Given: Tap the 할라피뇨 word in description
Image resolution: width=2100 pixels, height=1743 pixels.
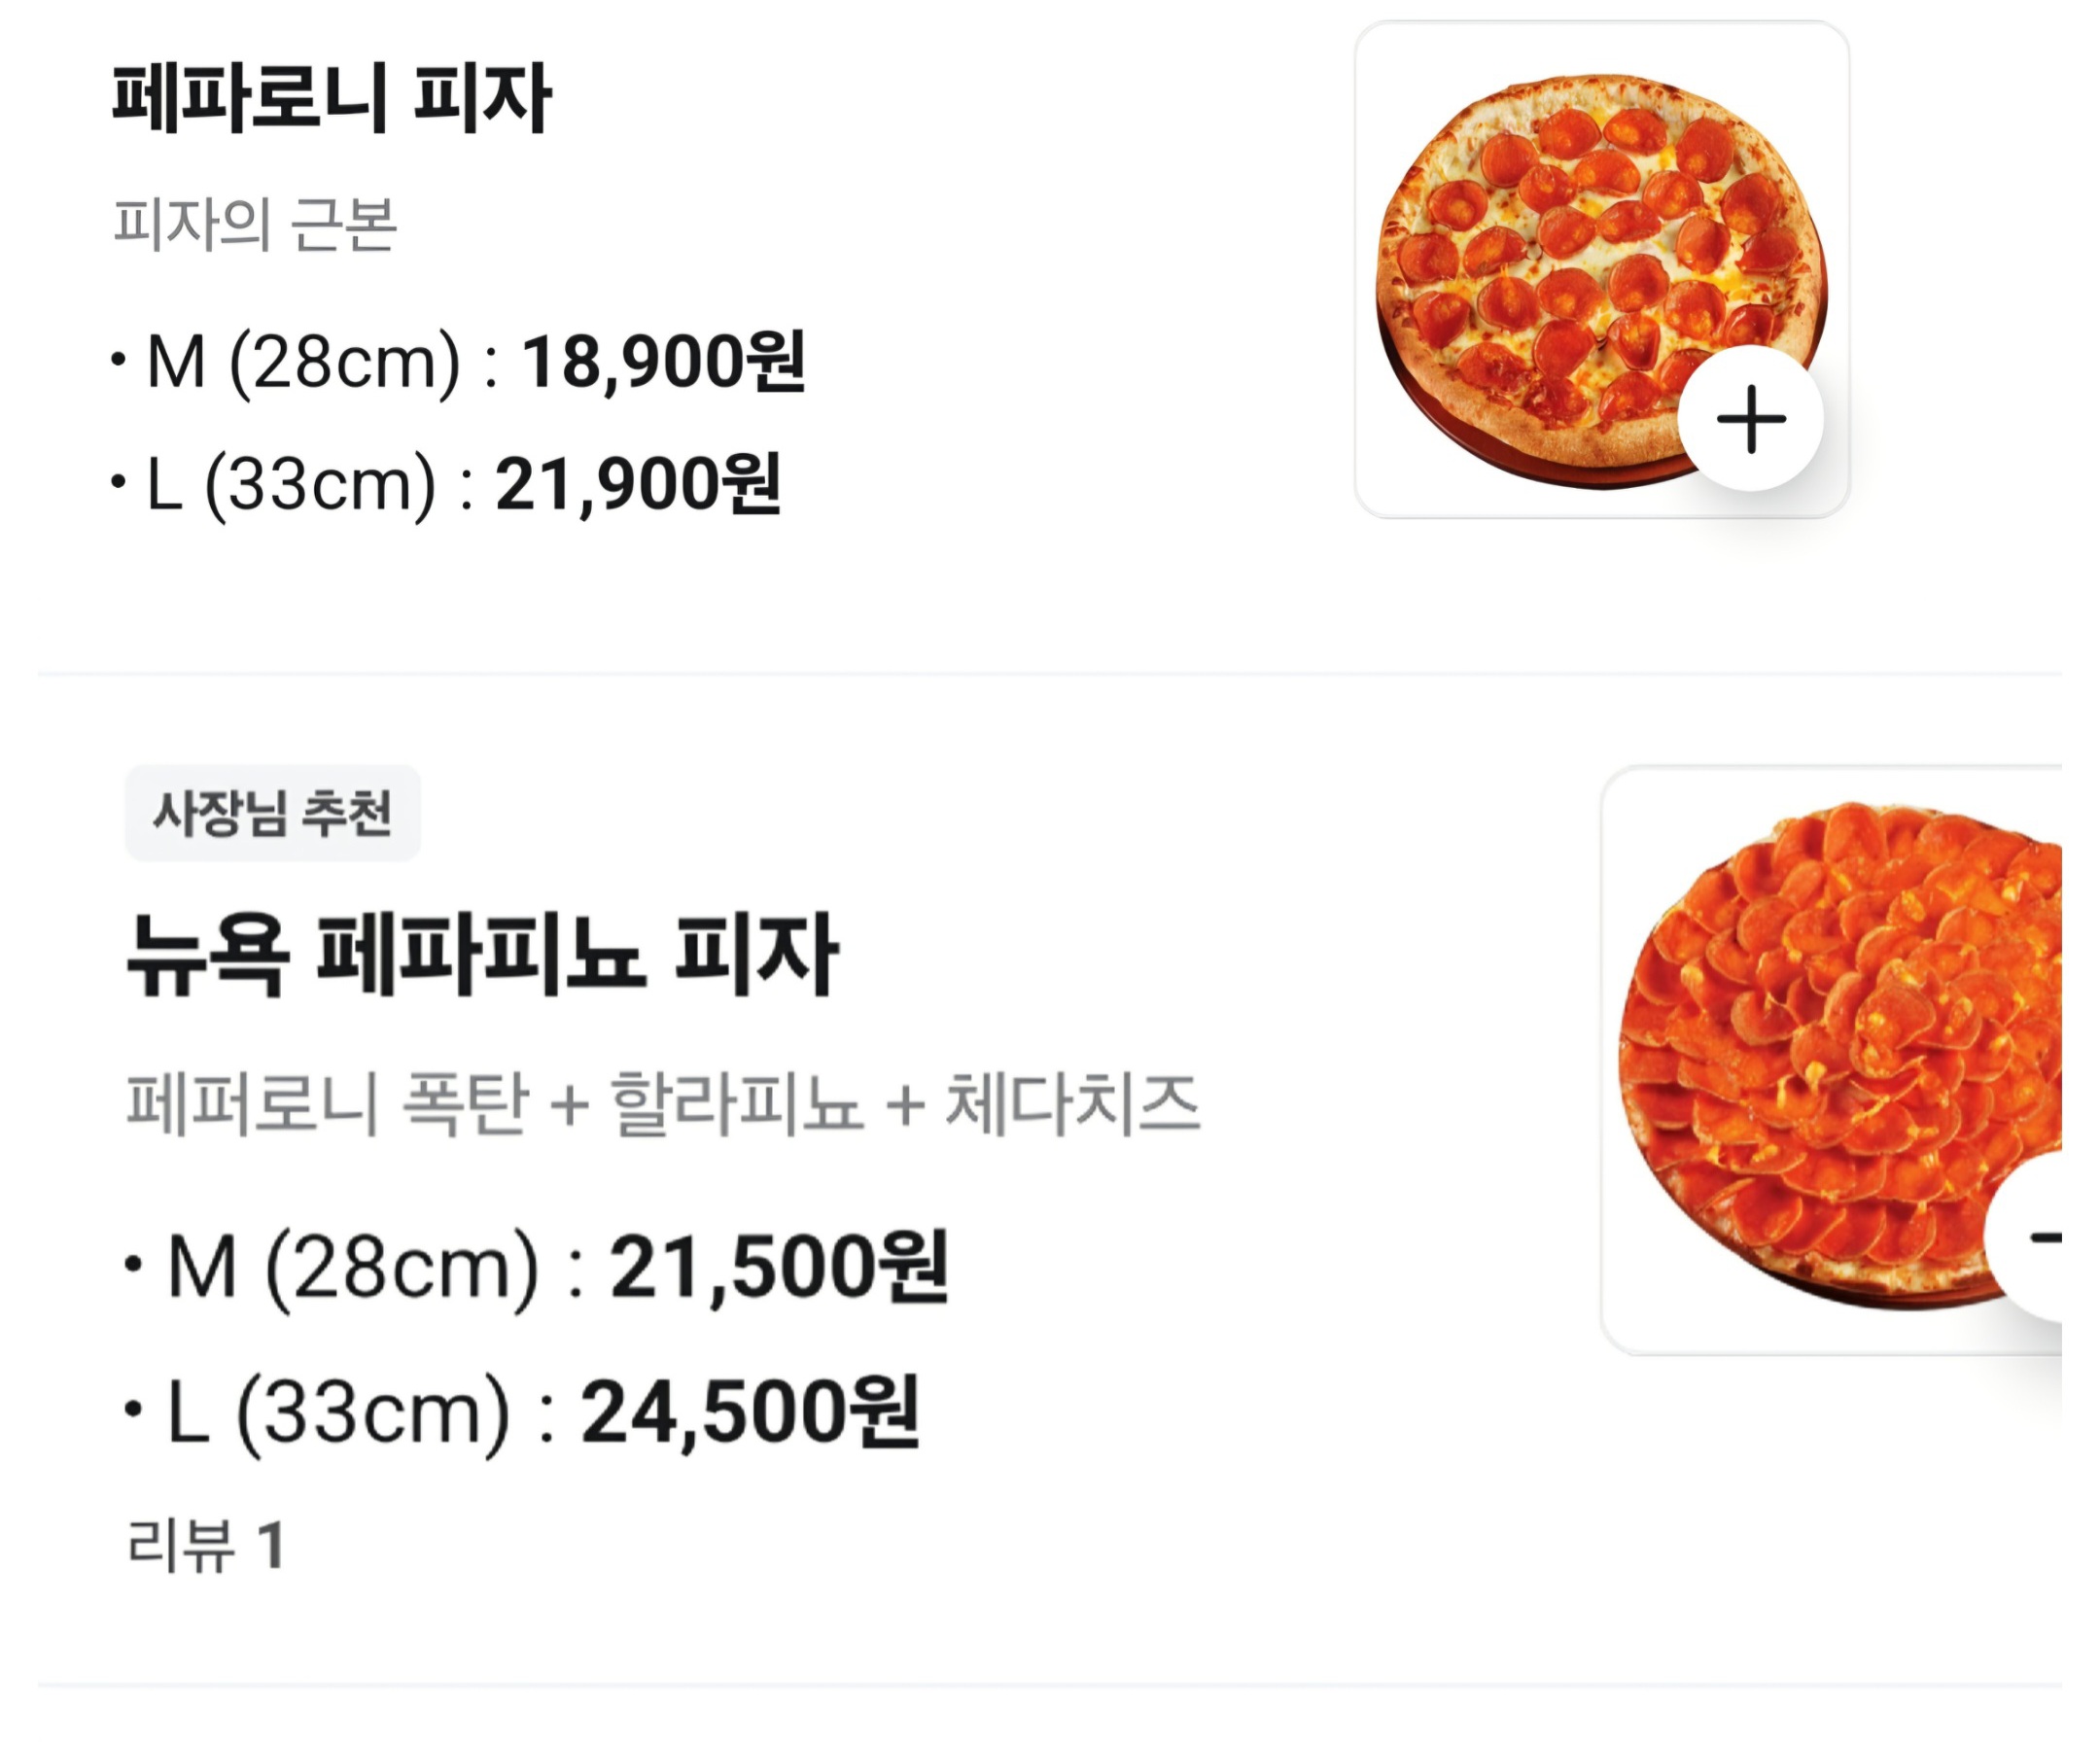Looking at the screenshot, I should (x=736, y=1104).
